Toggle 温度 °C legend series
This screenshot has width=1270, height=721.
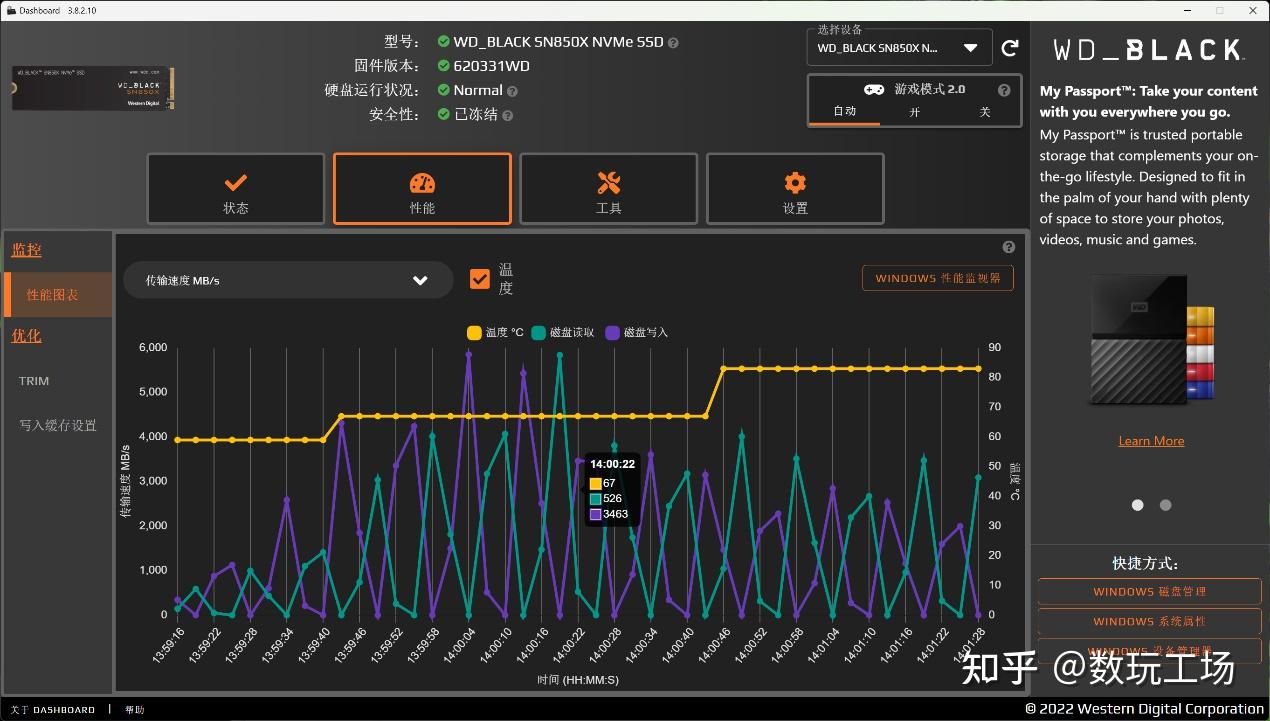point(495,332)
